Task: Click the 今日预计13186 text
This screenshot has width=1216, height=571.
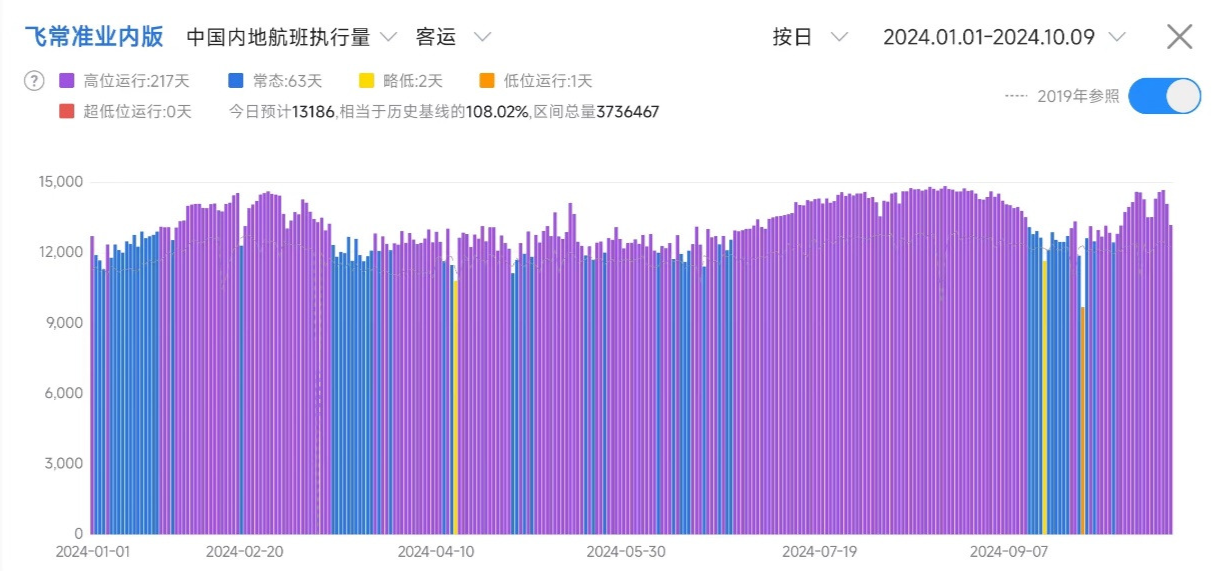Action: pos(282,111)
